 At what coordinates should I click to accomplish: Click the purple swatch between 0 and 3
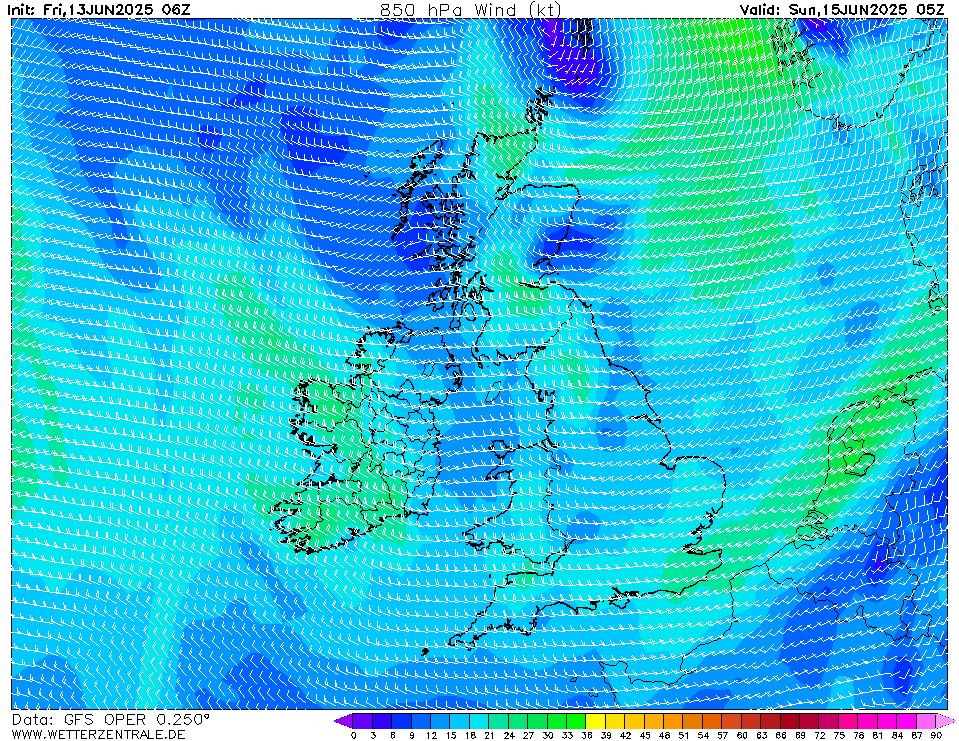pos(363,721)
